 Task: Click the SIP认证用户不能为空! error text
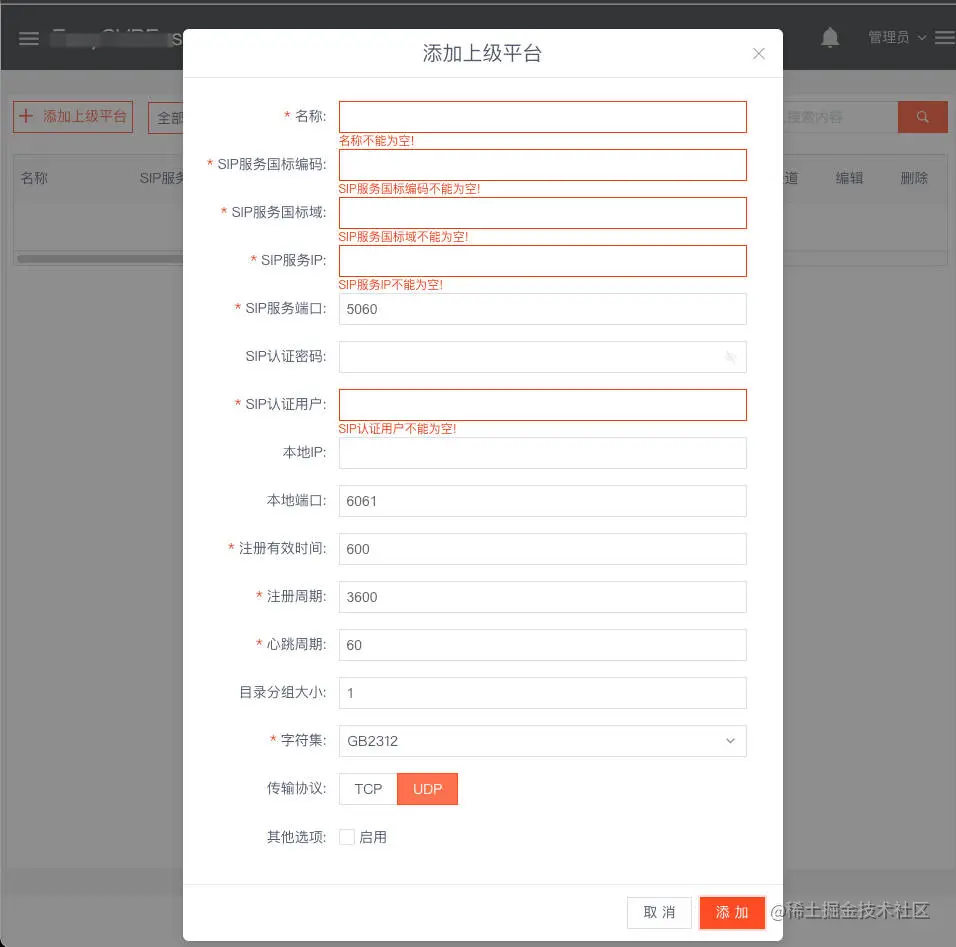[398, 429]
